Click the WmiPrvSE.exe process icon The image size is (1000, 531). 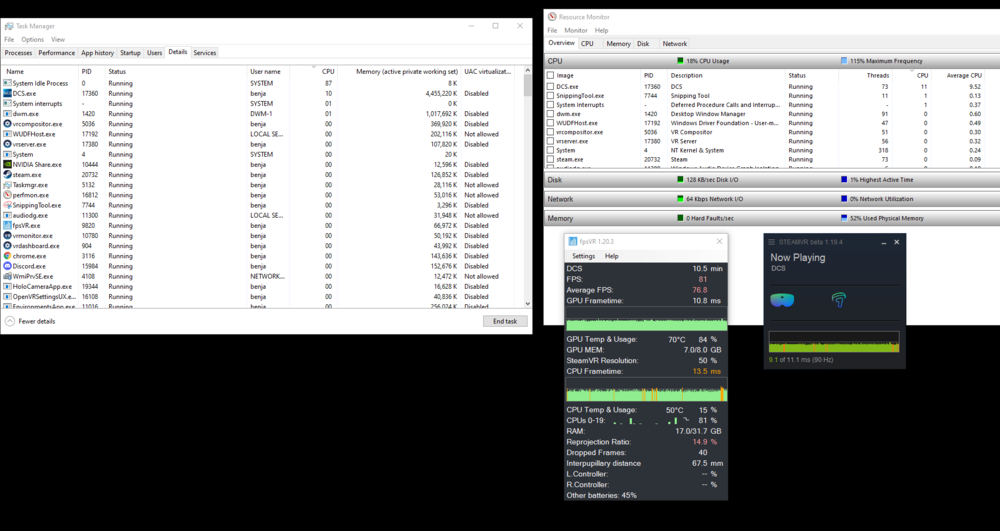click(x=8, y=276)
